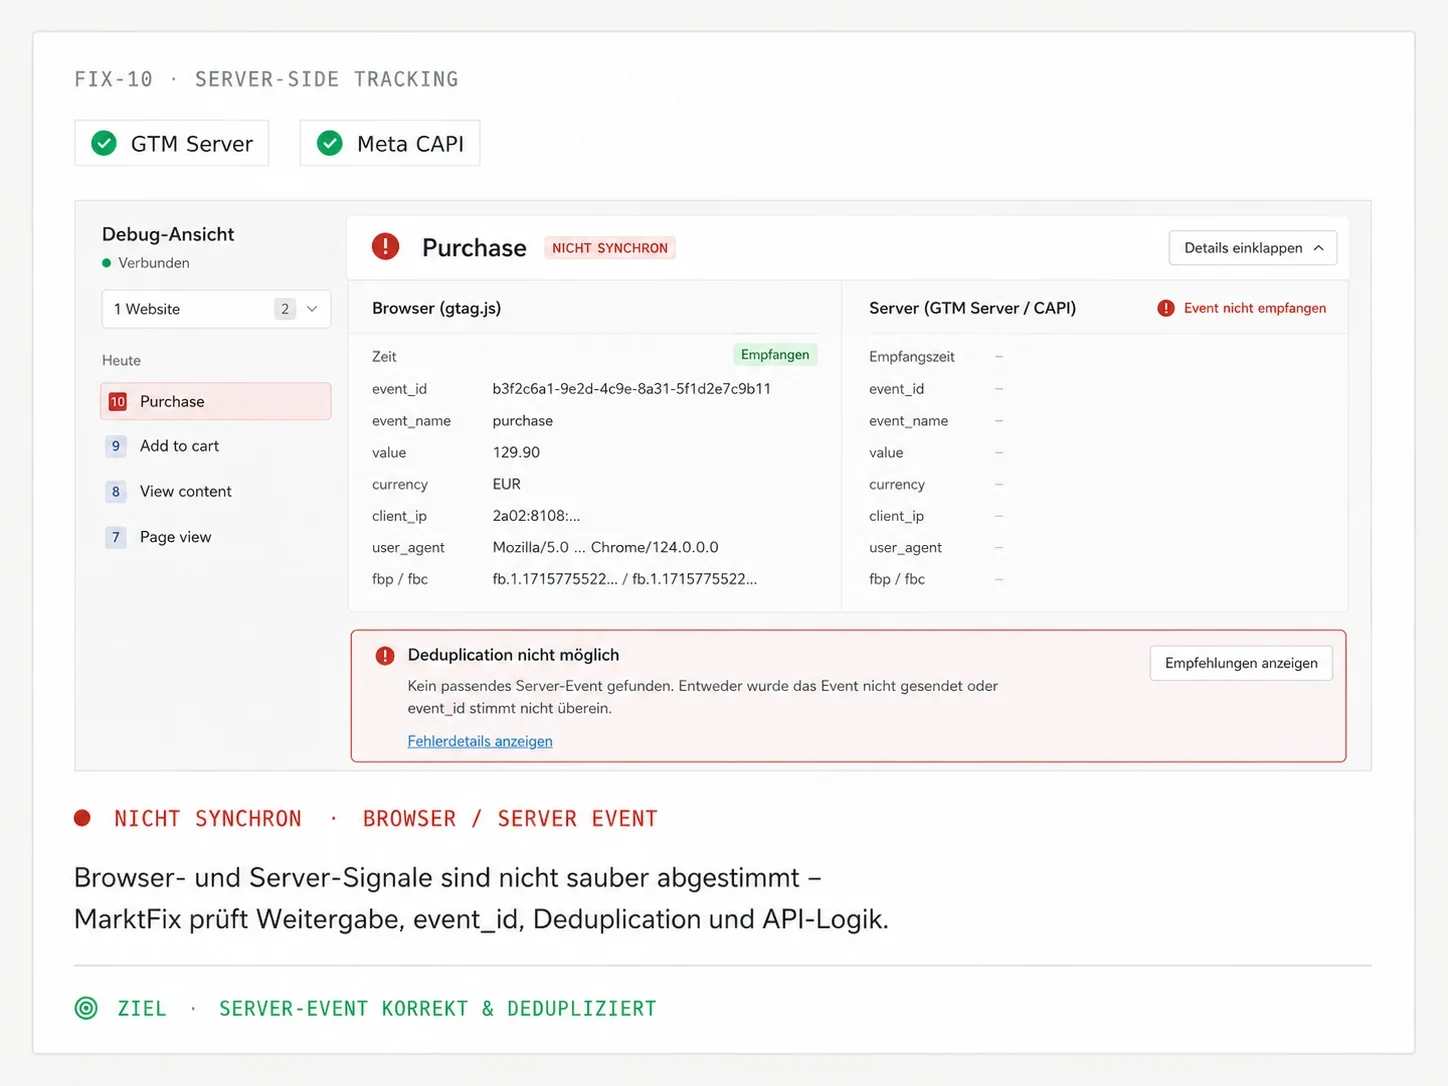
Task: Select the Purchase event in the list
Action: click(216, 401)
